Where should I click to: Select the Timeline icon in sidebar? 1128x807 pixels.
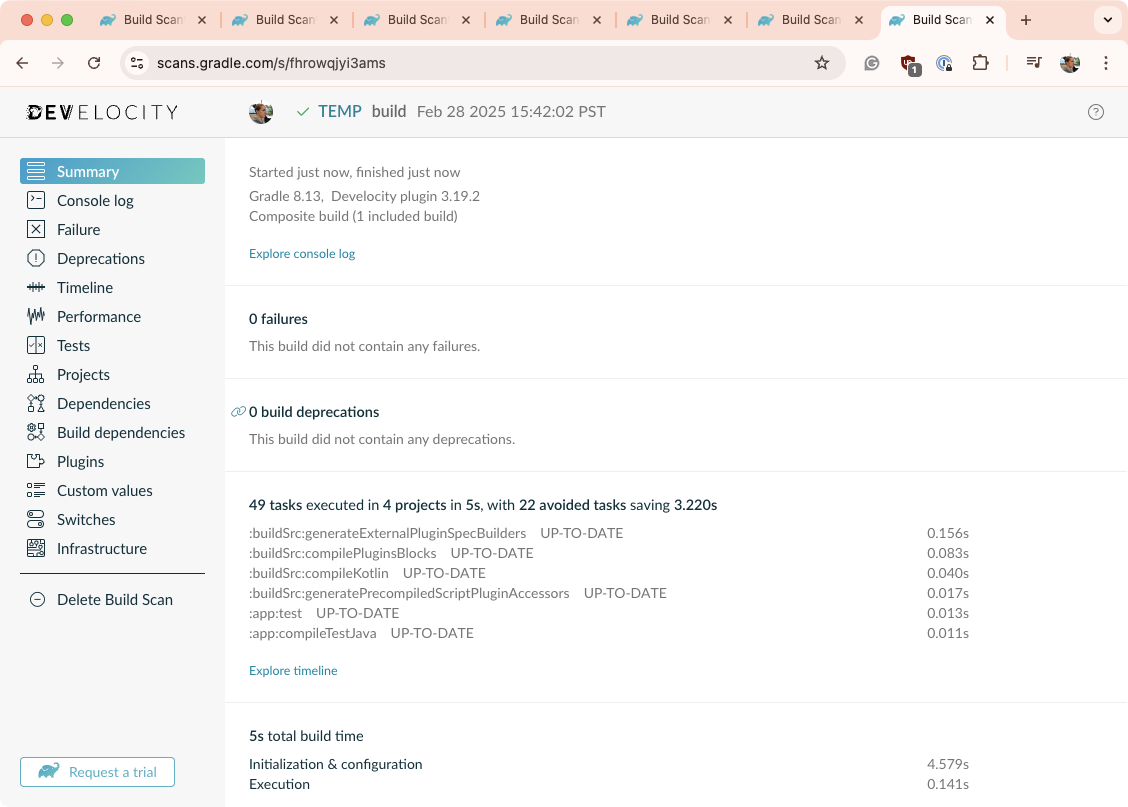(x=36, y=287)
